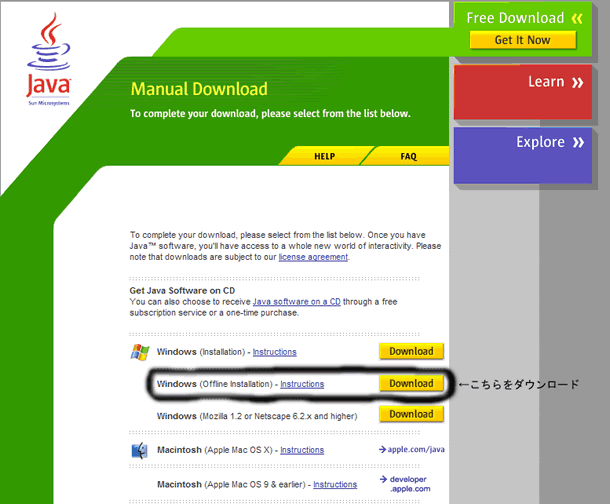Image resolution: width=610 pixels, height=504 pixels.
Task: Download the Mozilla/Netscape Windows version
Action: [x=411, y=414]
